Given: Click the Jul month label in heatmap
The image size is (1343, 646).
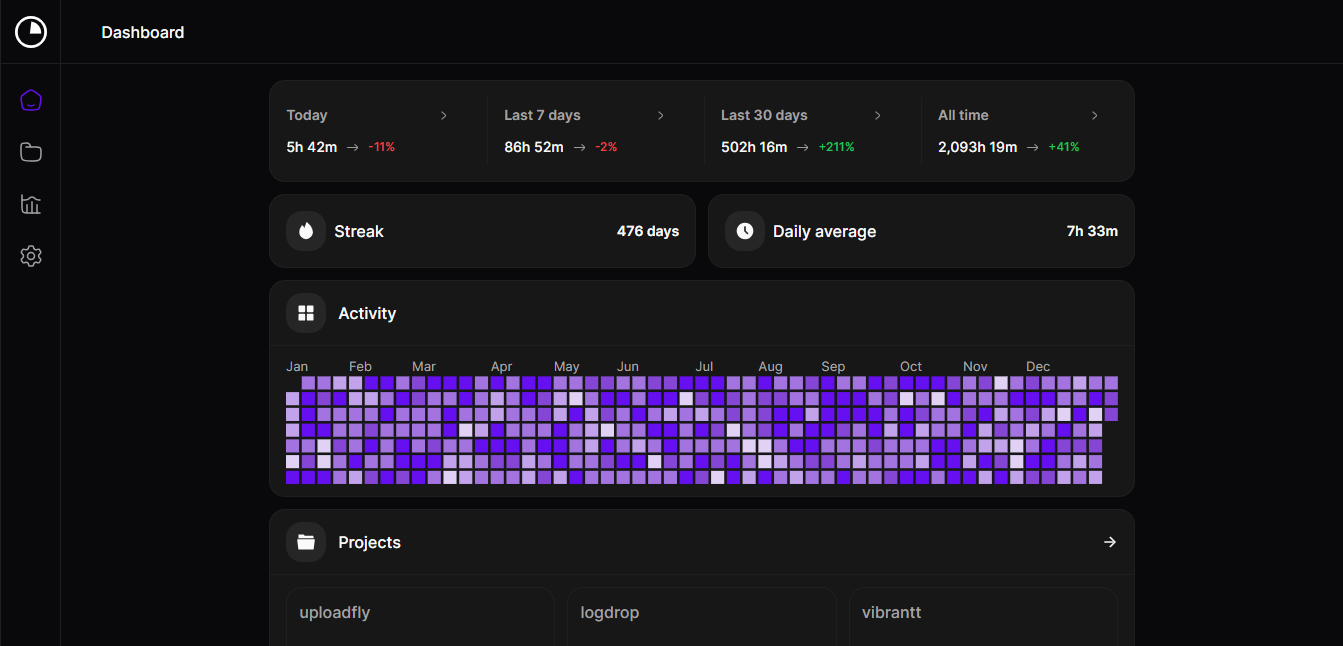Looking at the screenshot, I should [705, 366].
